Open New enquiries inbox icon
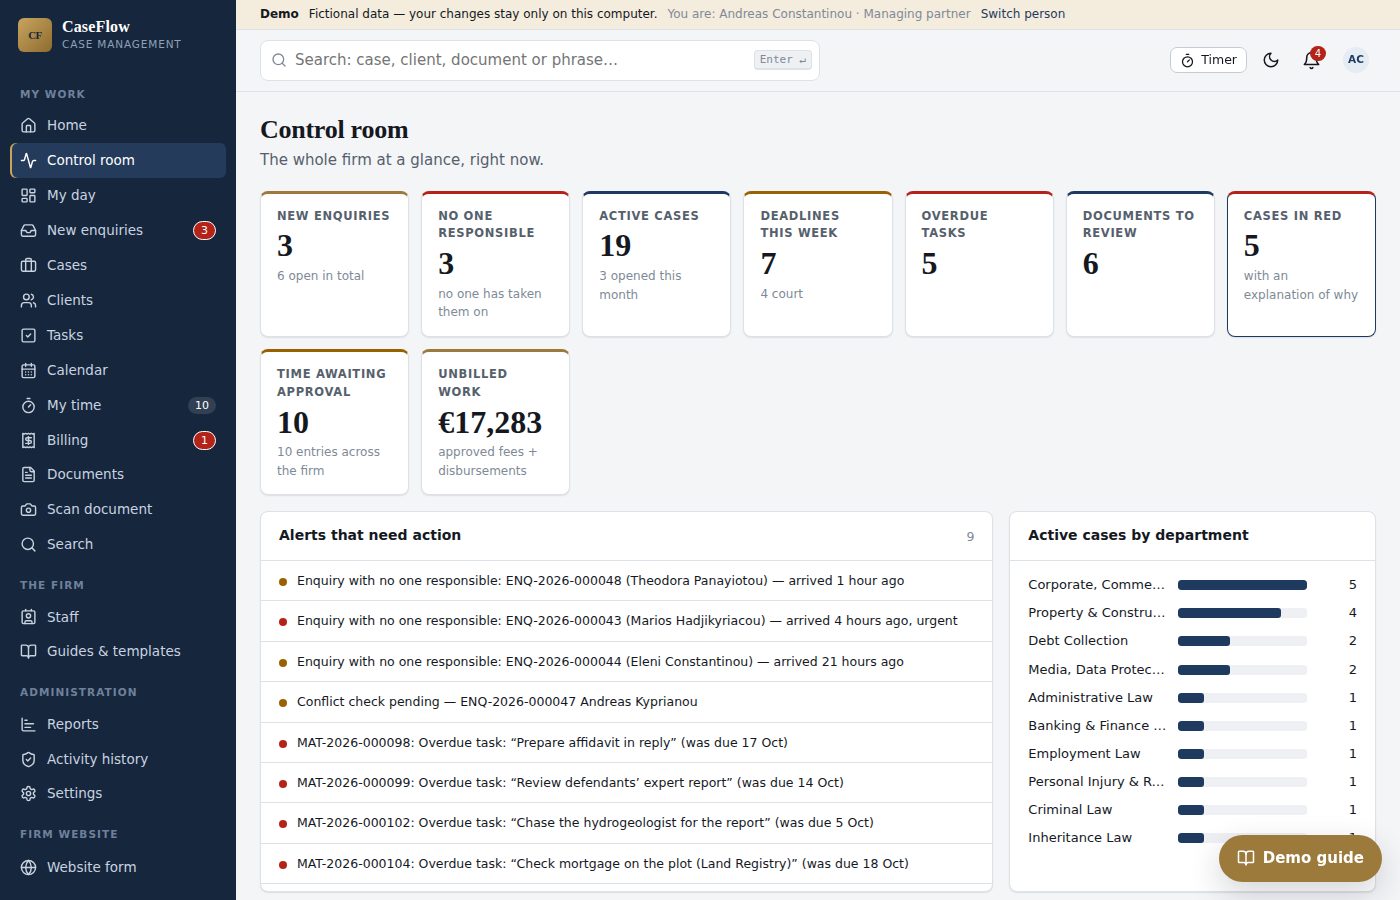Image resolution: width=1400 pixels, height=900 pixels. click(29, 230)
